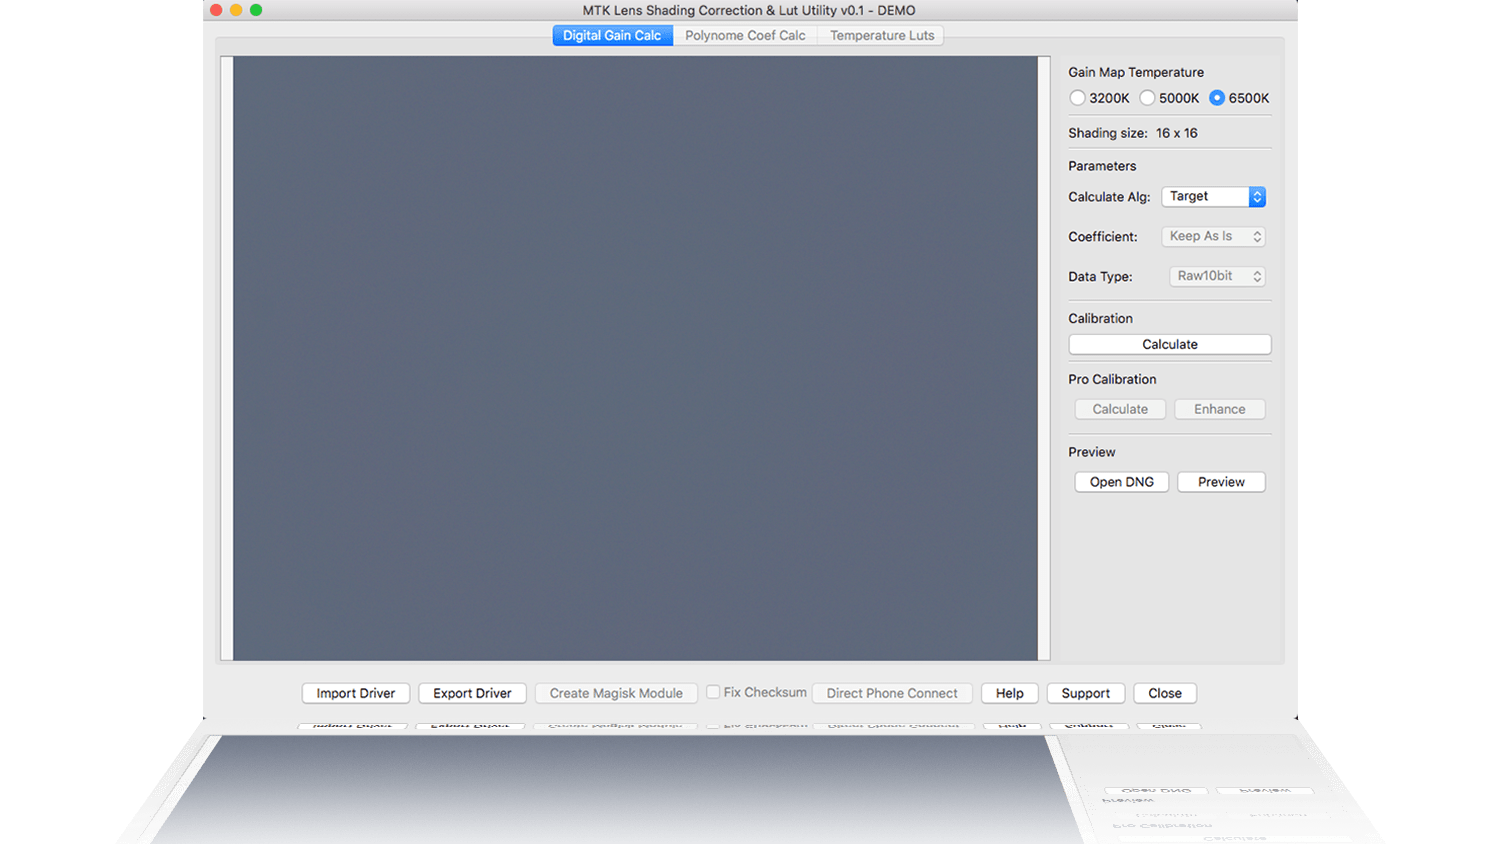The width and height of the screenshot is (1500, 844).
Task: Switch to the Polynome Coef Calc tab
Action: point(745,36)
